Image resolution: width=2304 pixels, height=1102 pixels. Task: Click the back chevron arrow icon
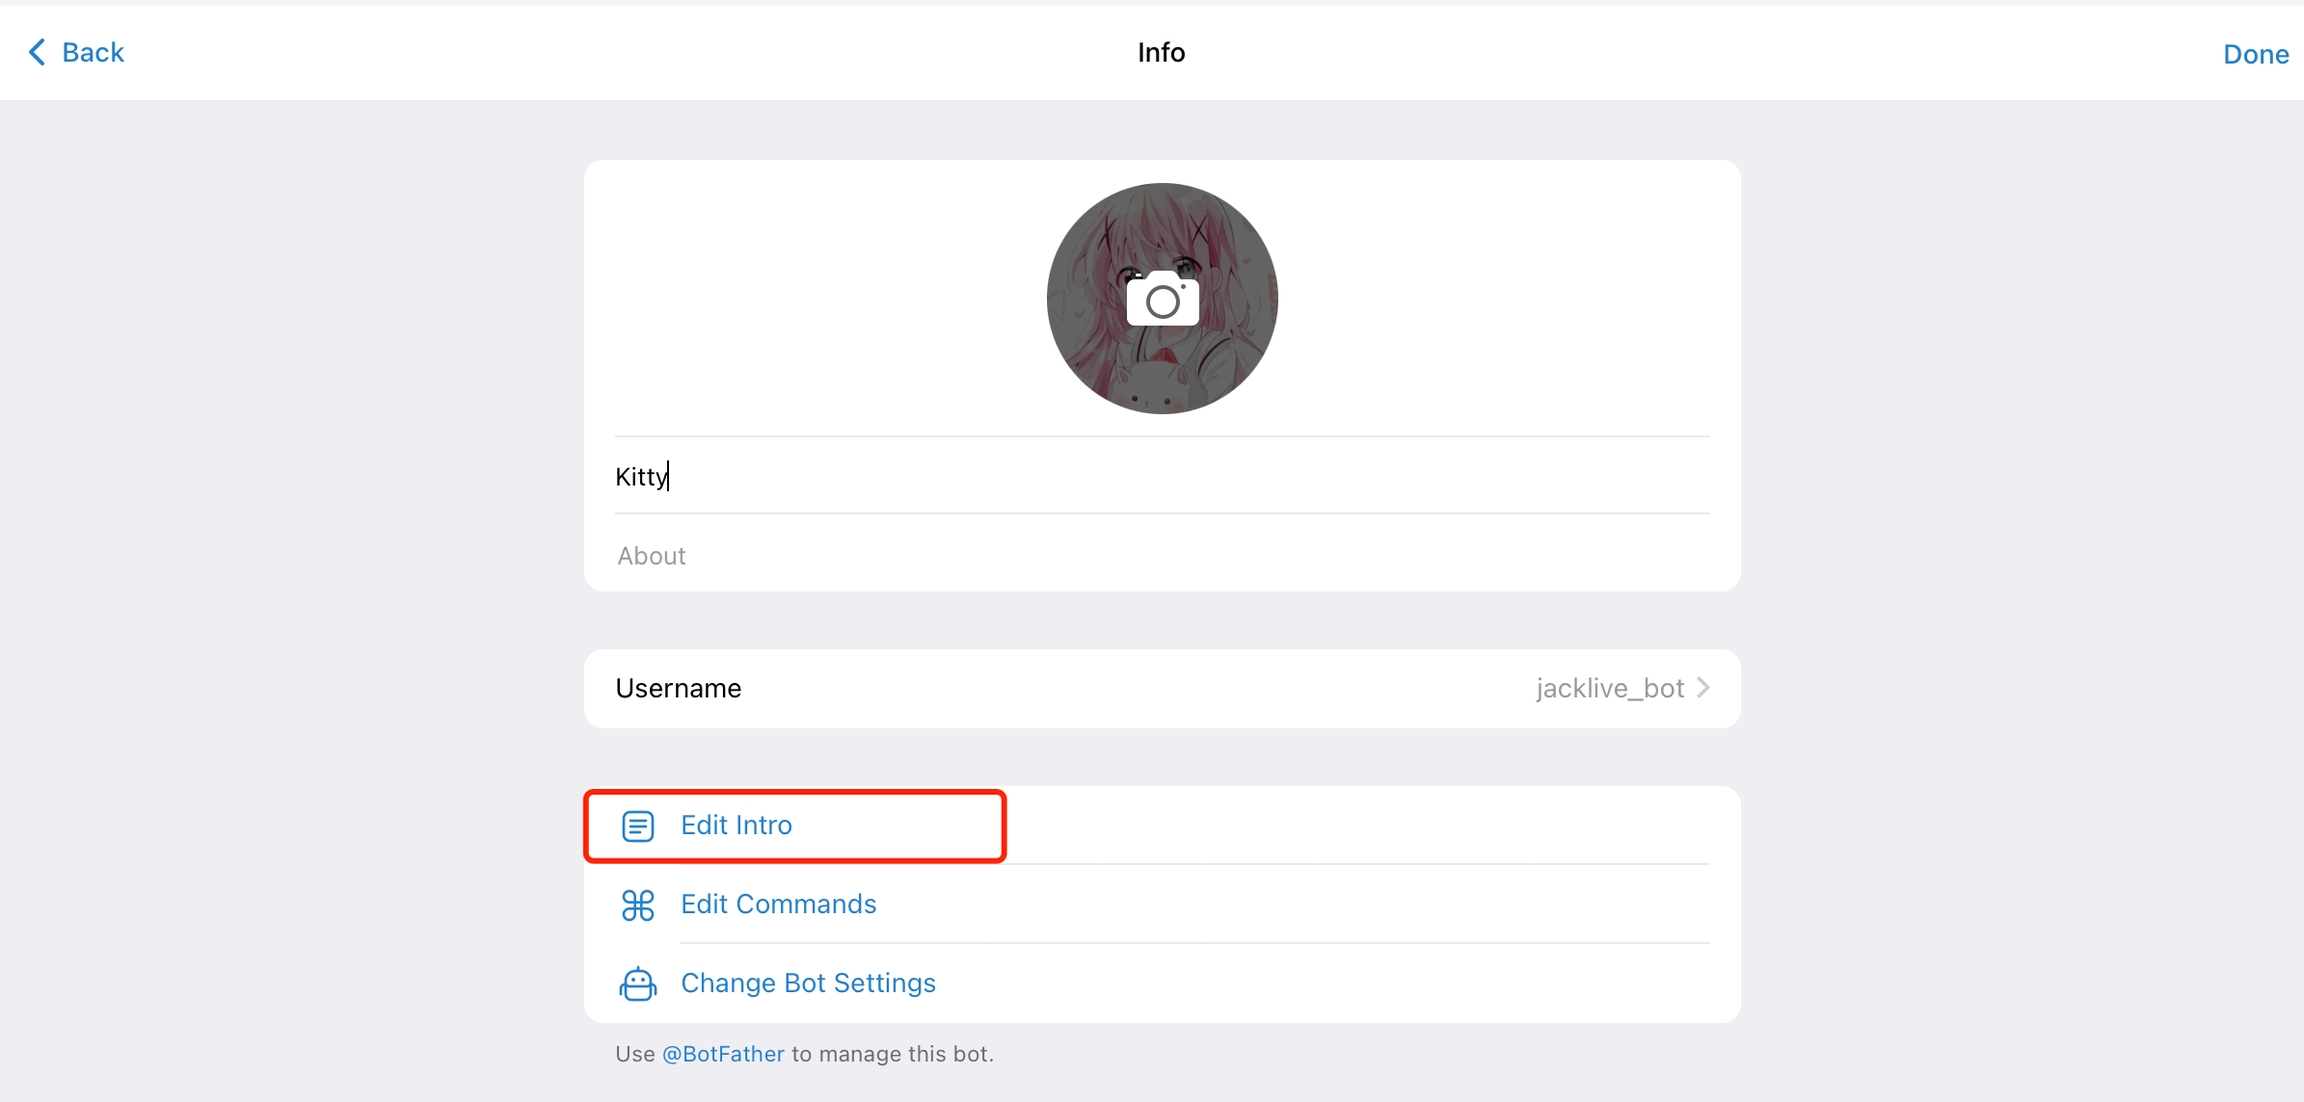[37, 52]
